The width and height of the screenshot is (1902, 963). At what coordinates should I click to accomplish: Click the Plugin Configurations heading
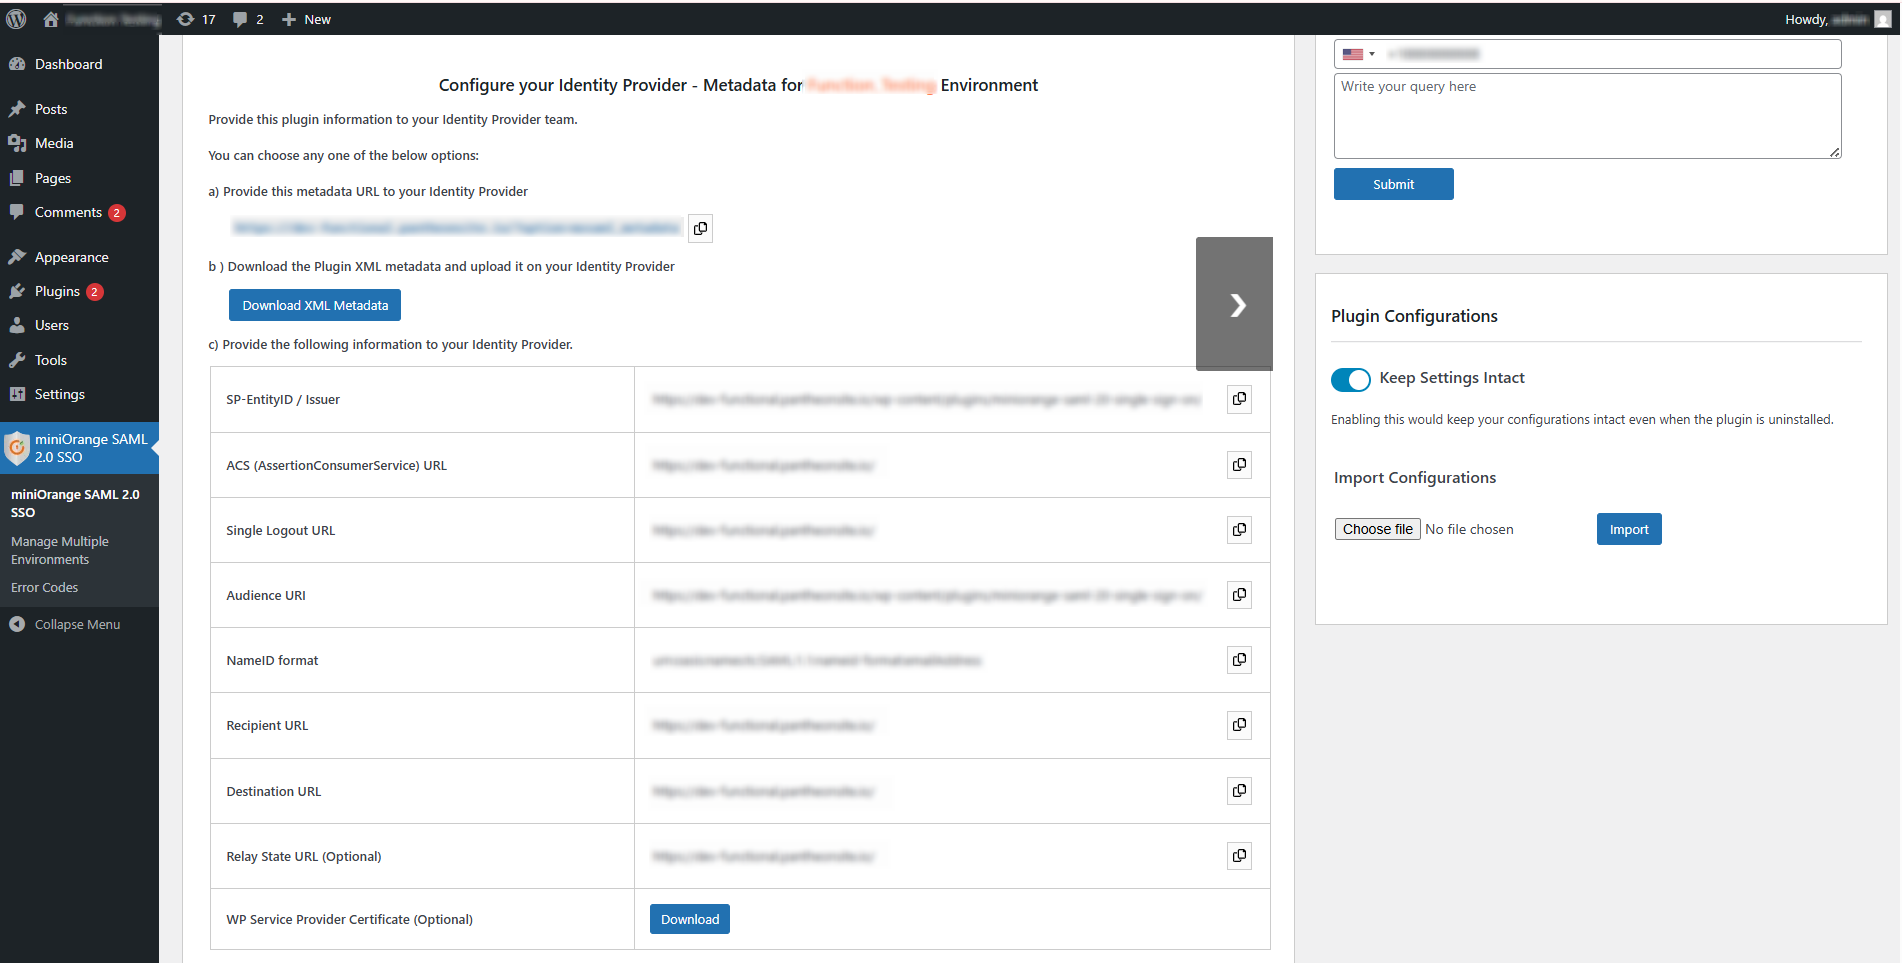[1414, 316]
